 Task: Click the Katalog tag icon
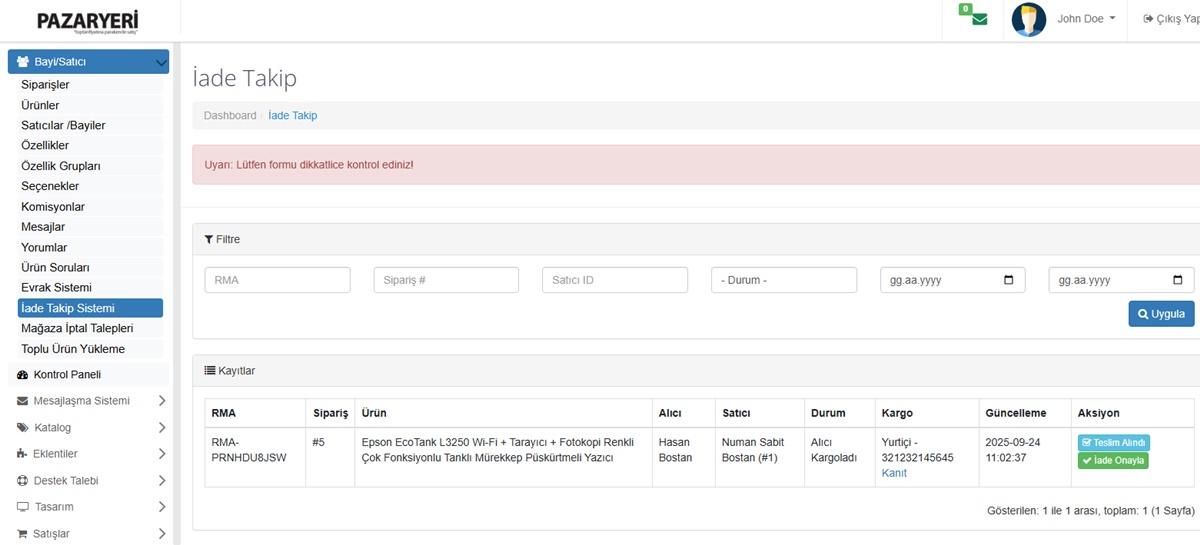click(x=23, y=428)
